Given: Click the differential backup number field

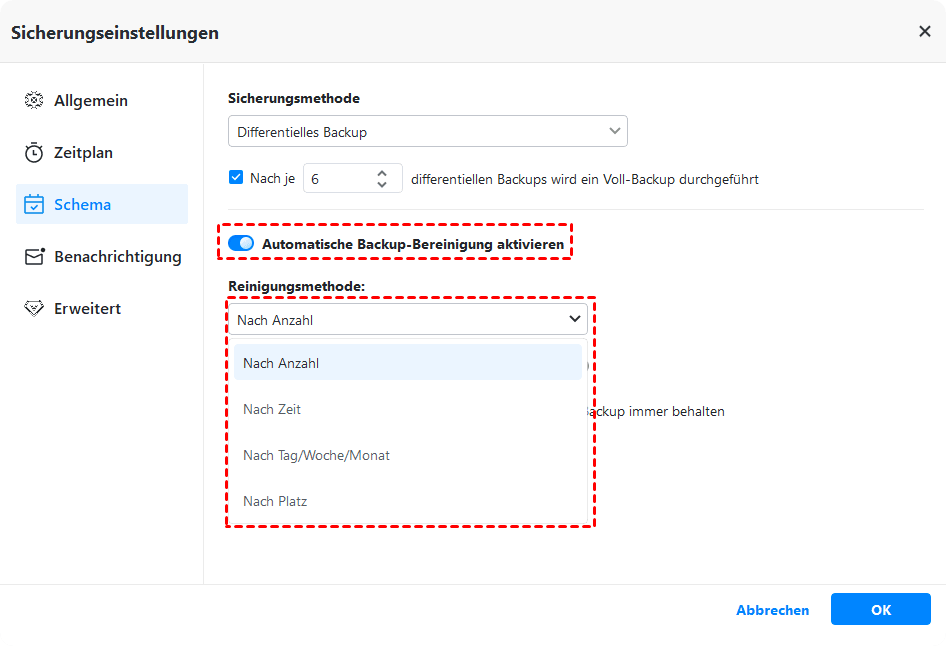Looking at the screenshot, I should click(337, 179).
